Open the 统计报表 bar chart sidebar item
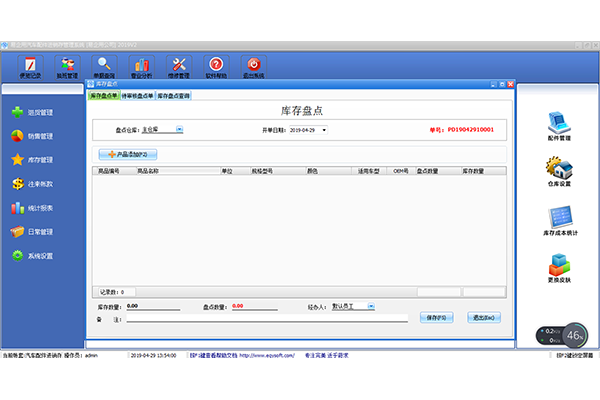This screenshot has width=600, height=400. 32,208
